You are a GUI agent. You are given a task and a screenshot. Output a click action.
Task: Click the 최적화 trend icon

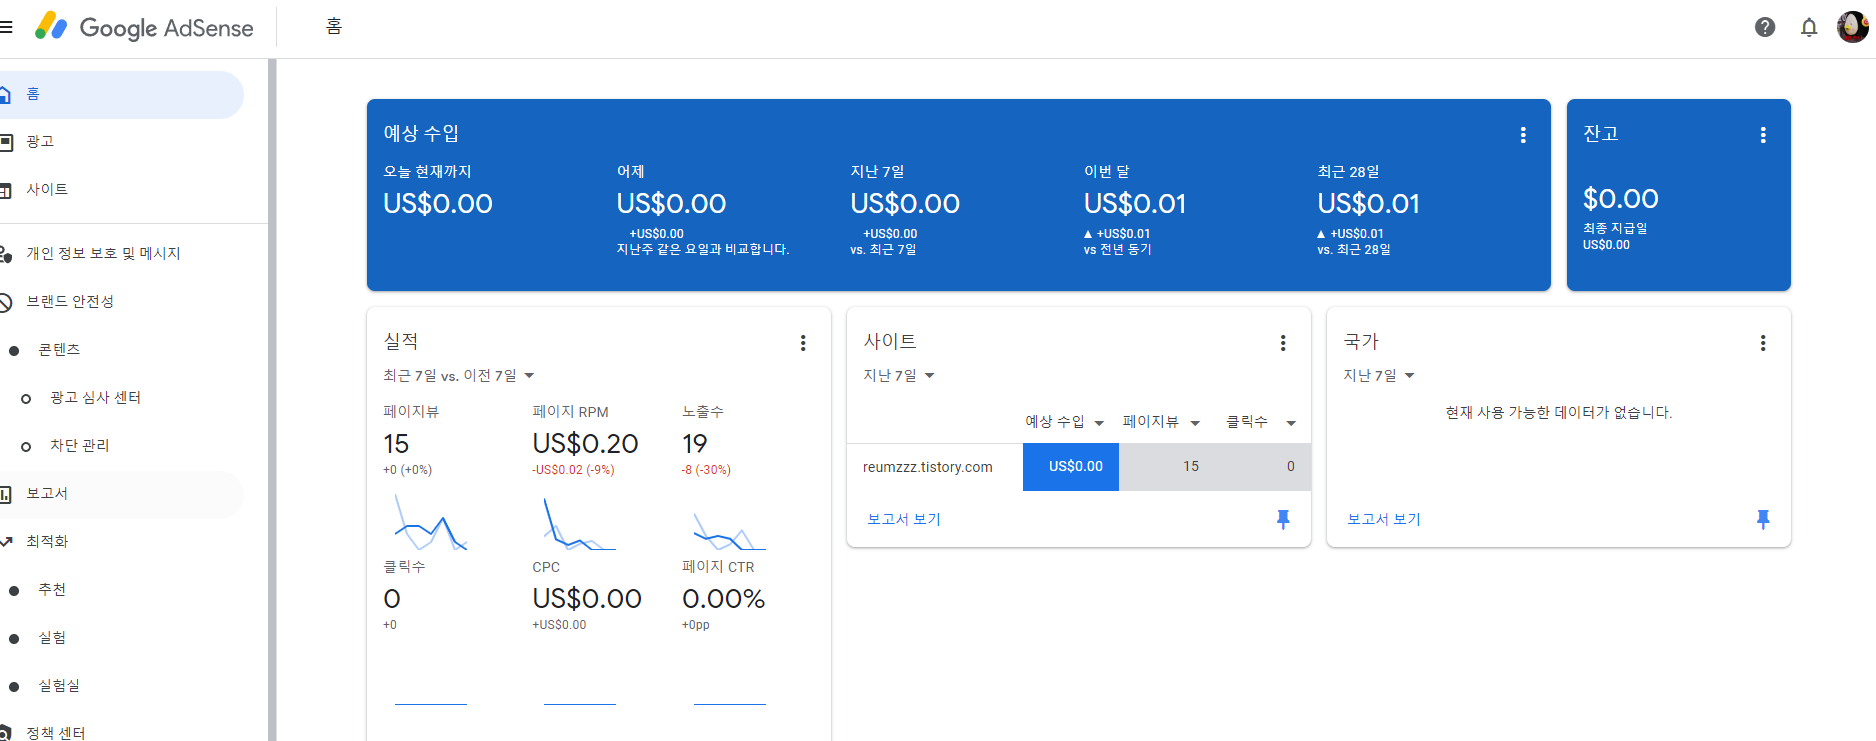coord(6,542)
